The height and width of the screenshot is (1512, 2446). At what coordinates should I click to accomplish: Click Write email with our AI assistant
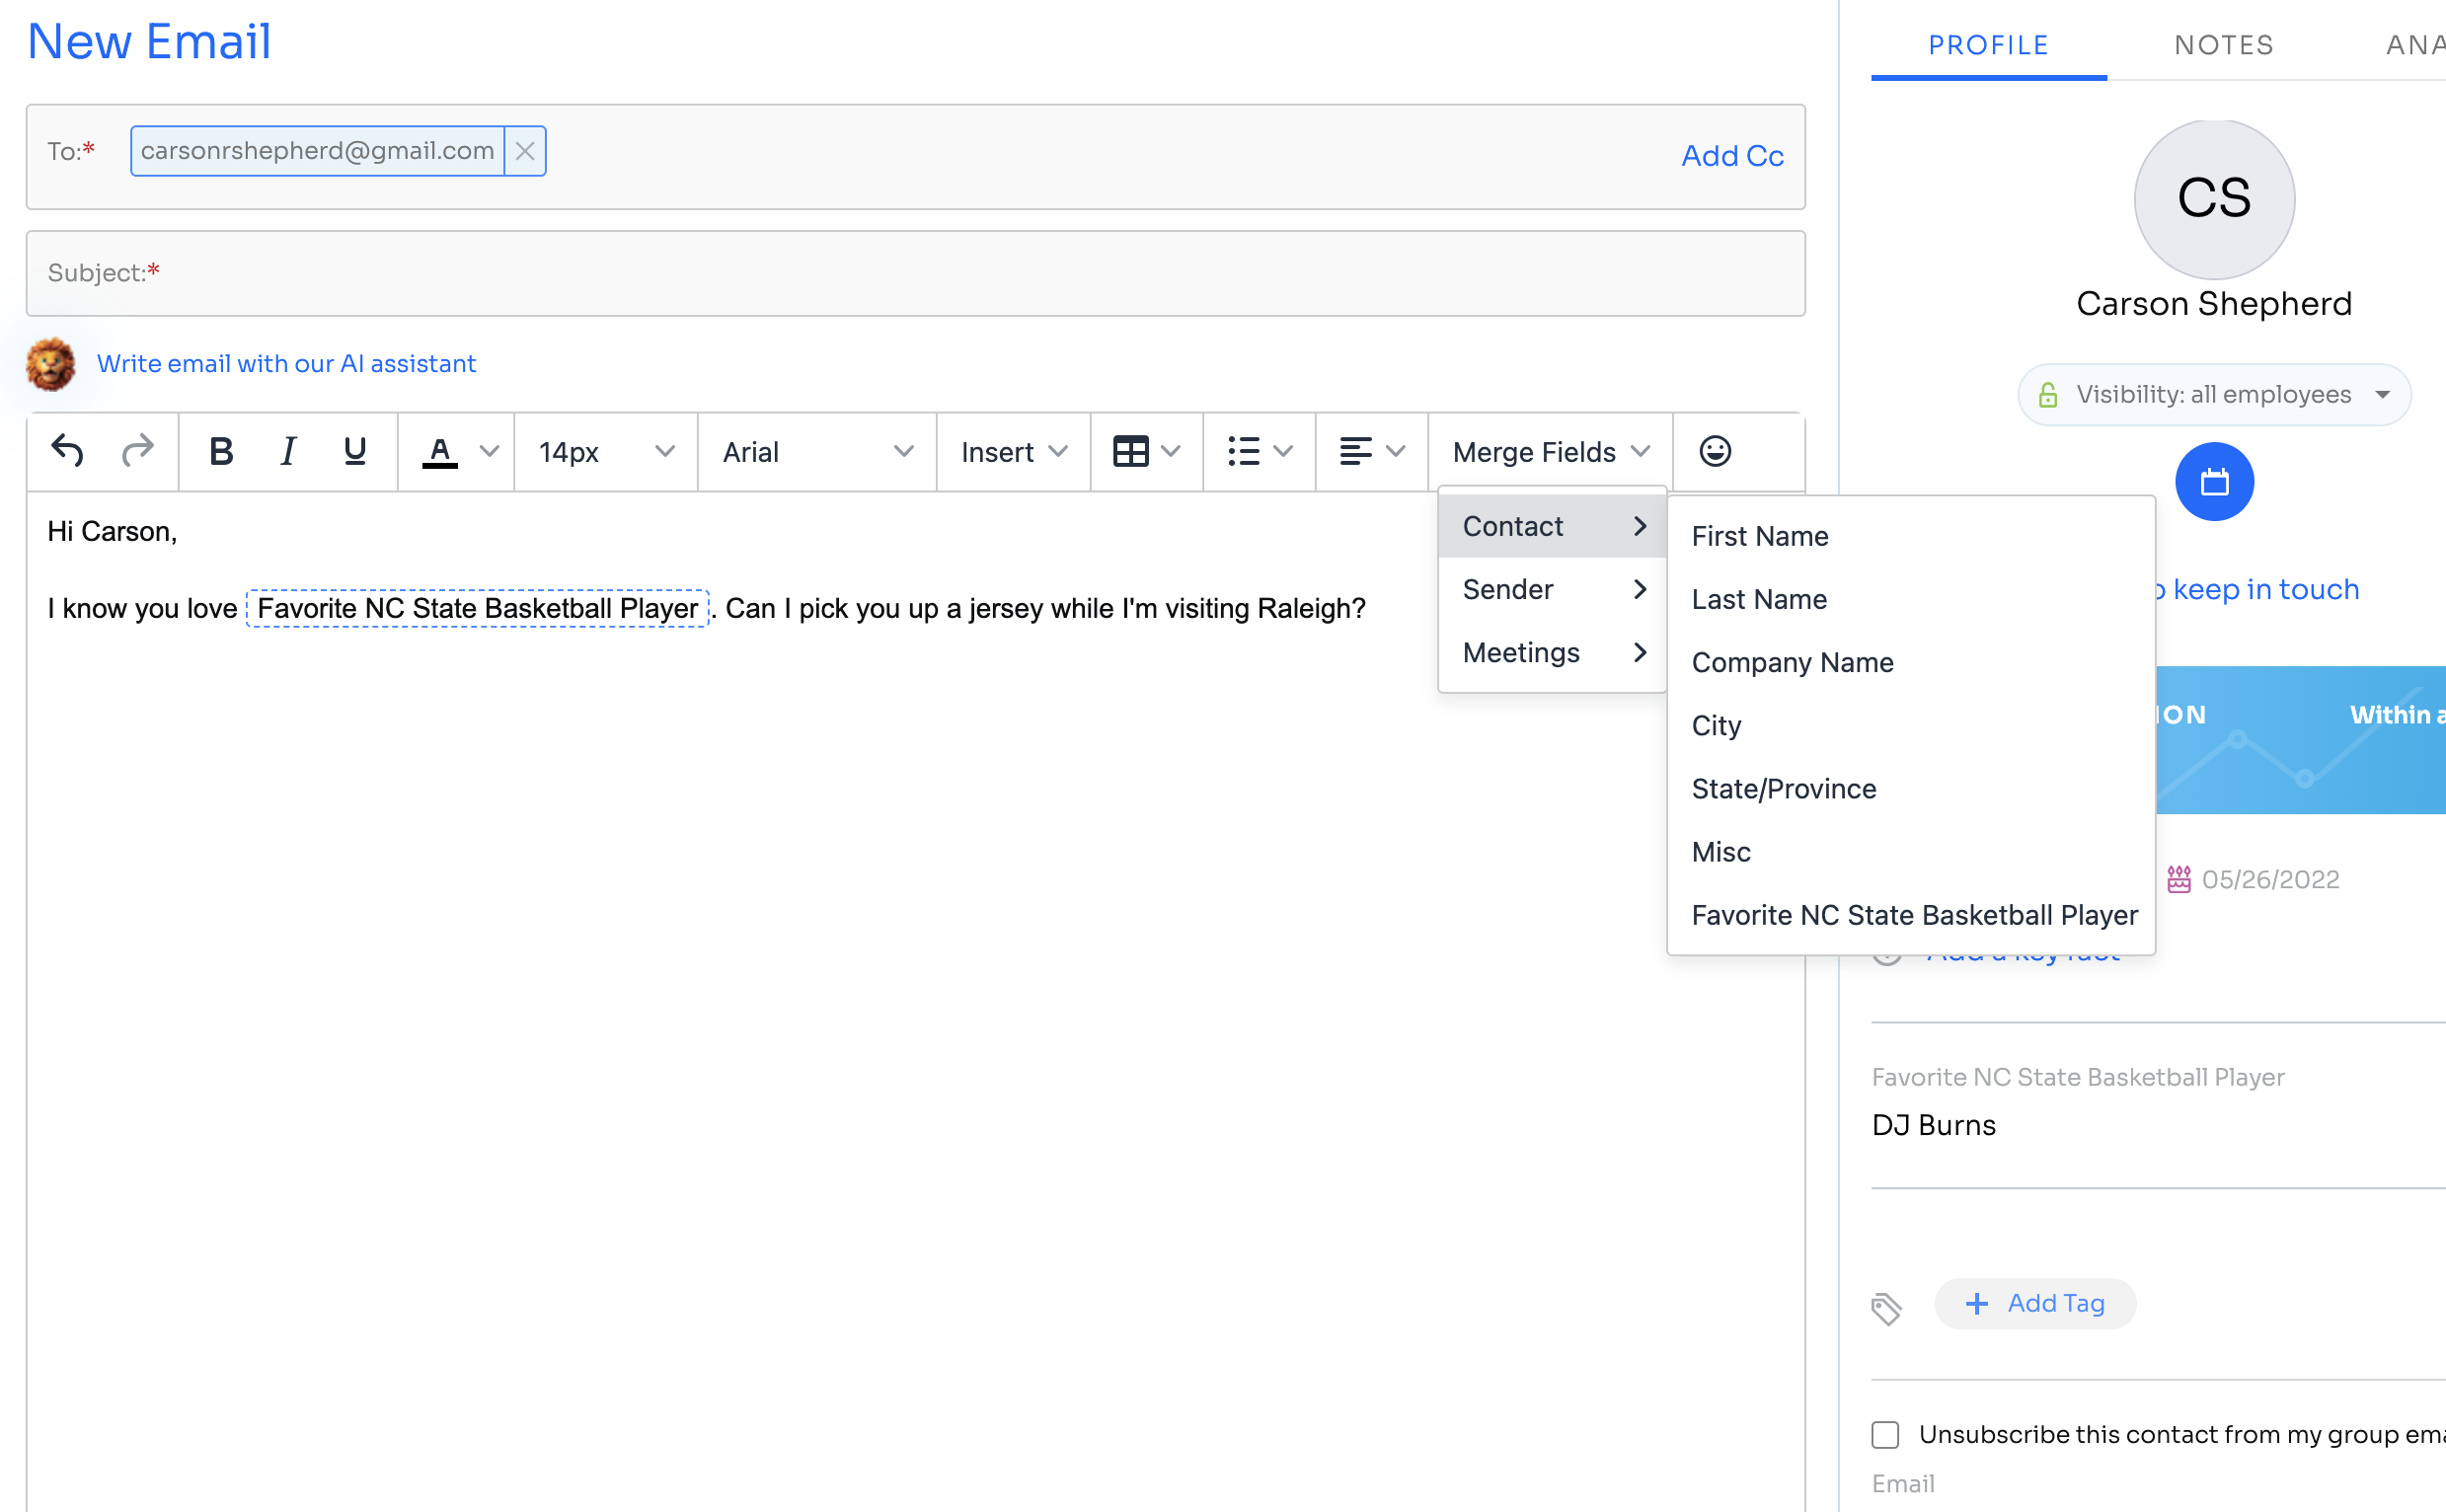[286, 363]
